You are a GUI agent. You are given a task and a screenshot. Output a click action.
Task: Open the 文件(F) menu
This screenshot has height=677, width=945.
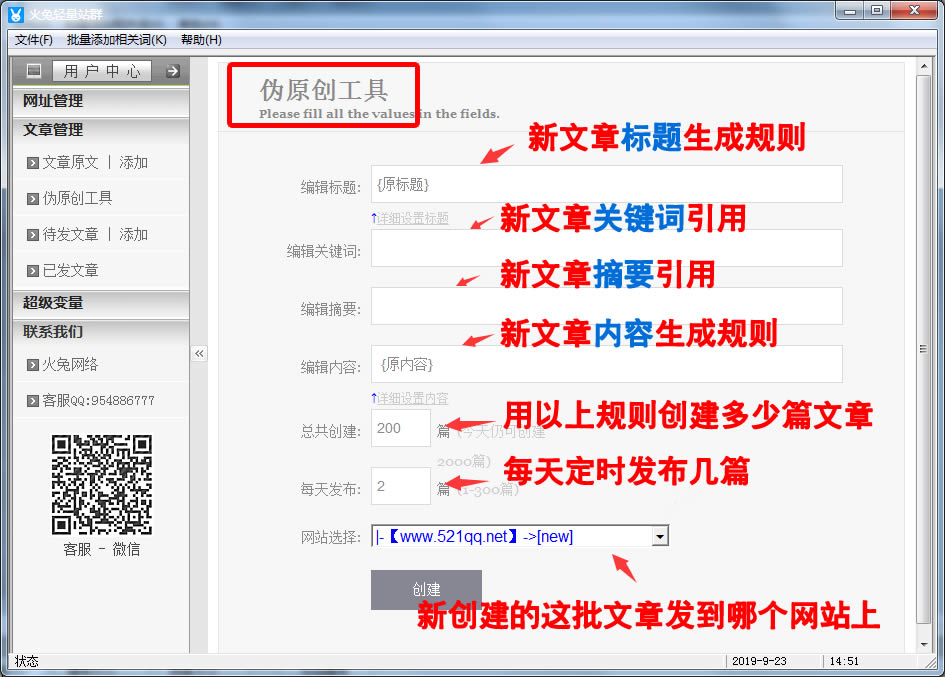pos(34,40)
